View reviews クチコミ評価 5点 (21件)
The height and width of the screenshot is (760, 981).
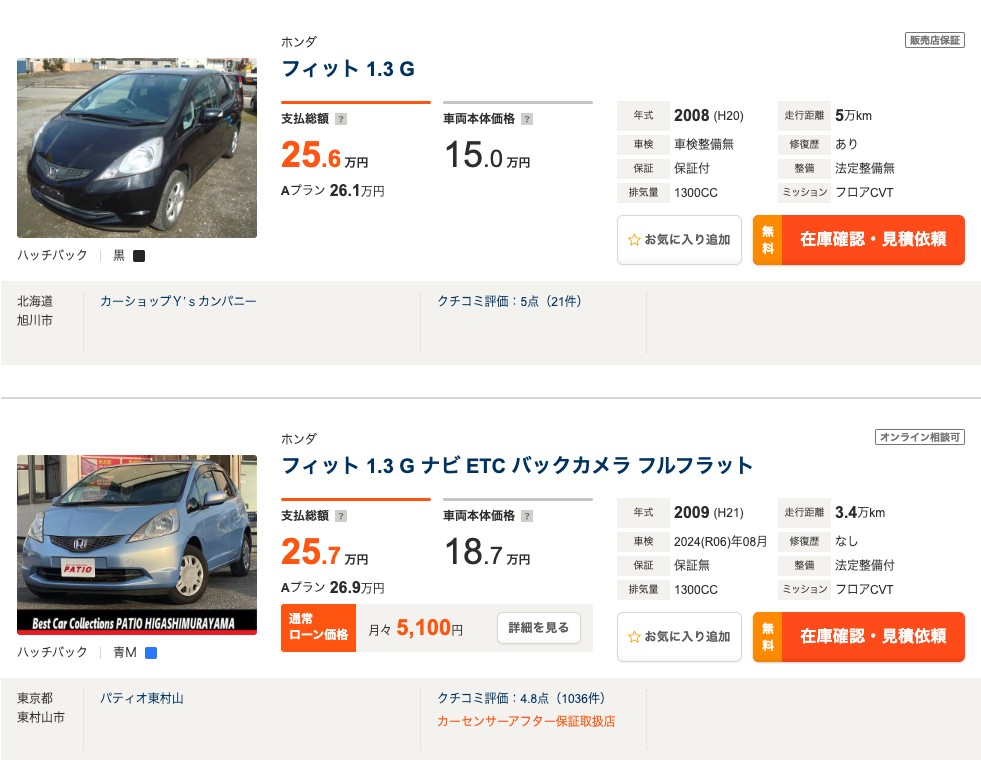tap(509, 301)
